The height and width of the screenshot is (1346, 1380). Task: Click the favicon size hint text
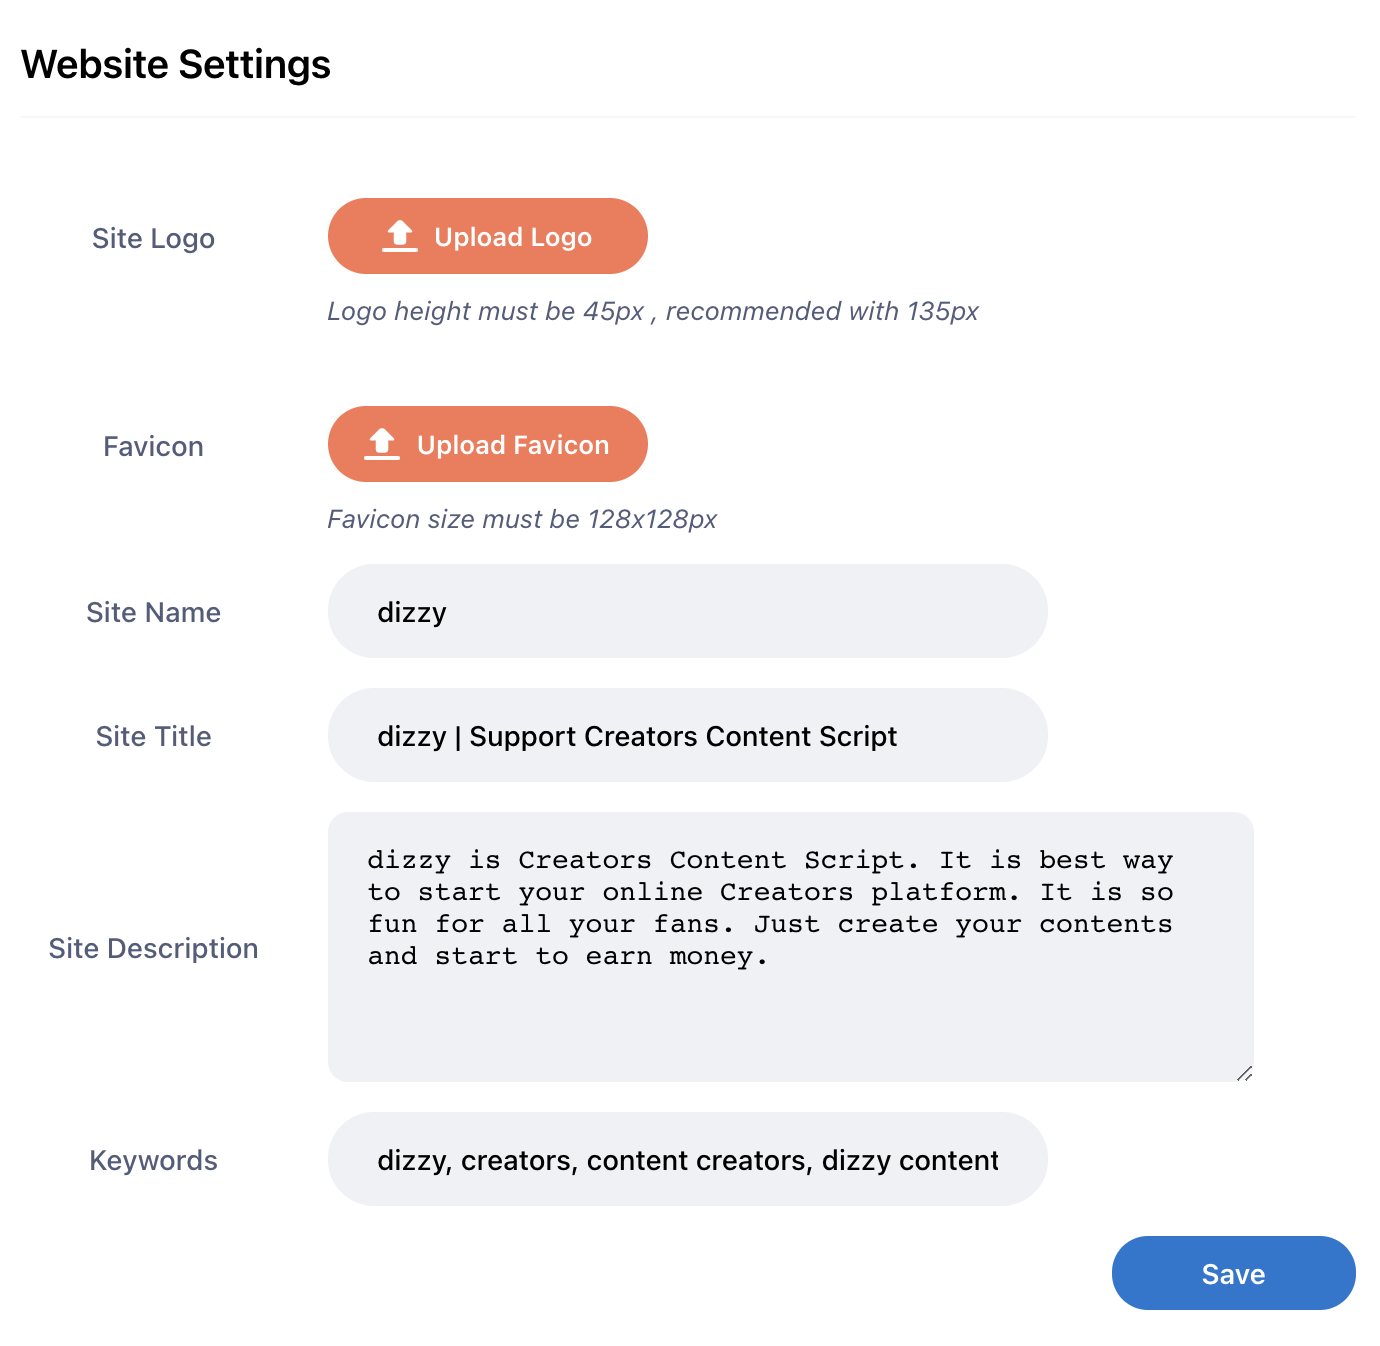[522, 519]
